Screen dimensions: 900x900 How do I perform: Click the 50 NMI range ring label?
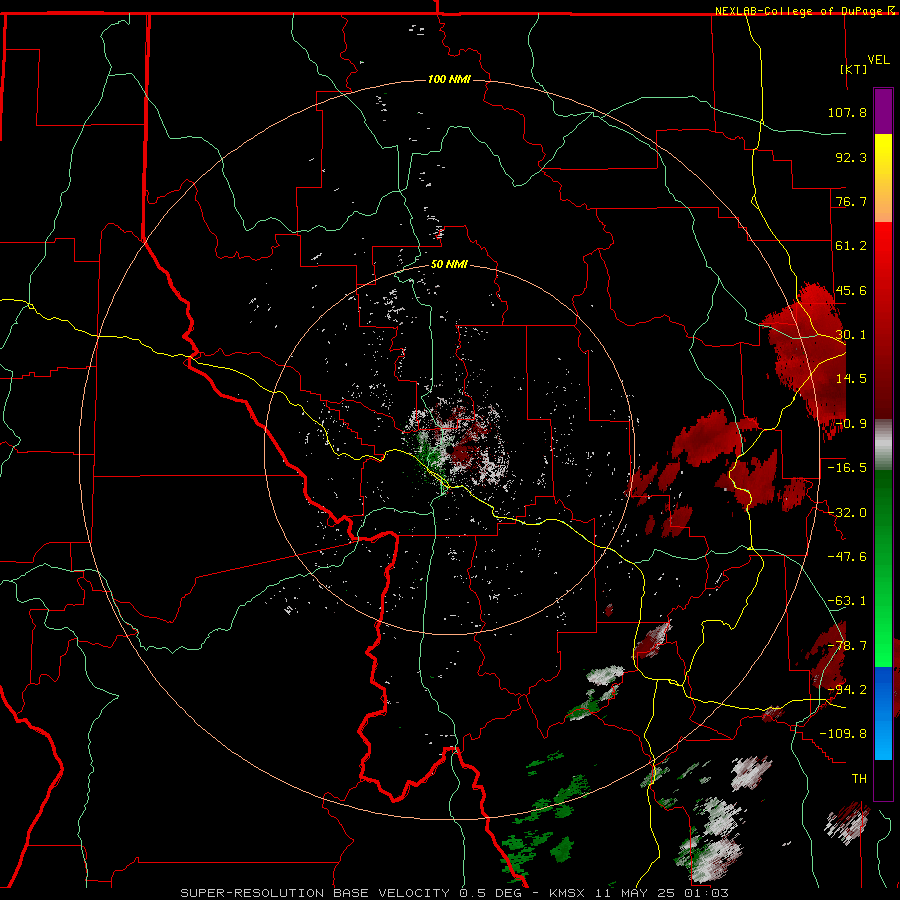[x=449, y=265]
